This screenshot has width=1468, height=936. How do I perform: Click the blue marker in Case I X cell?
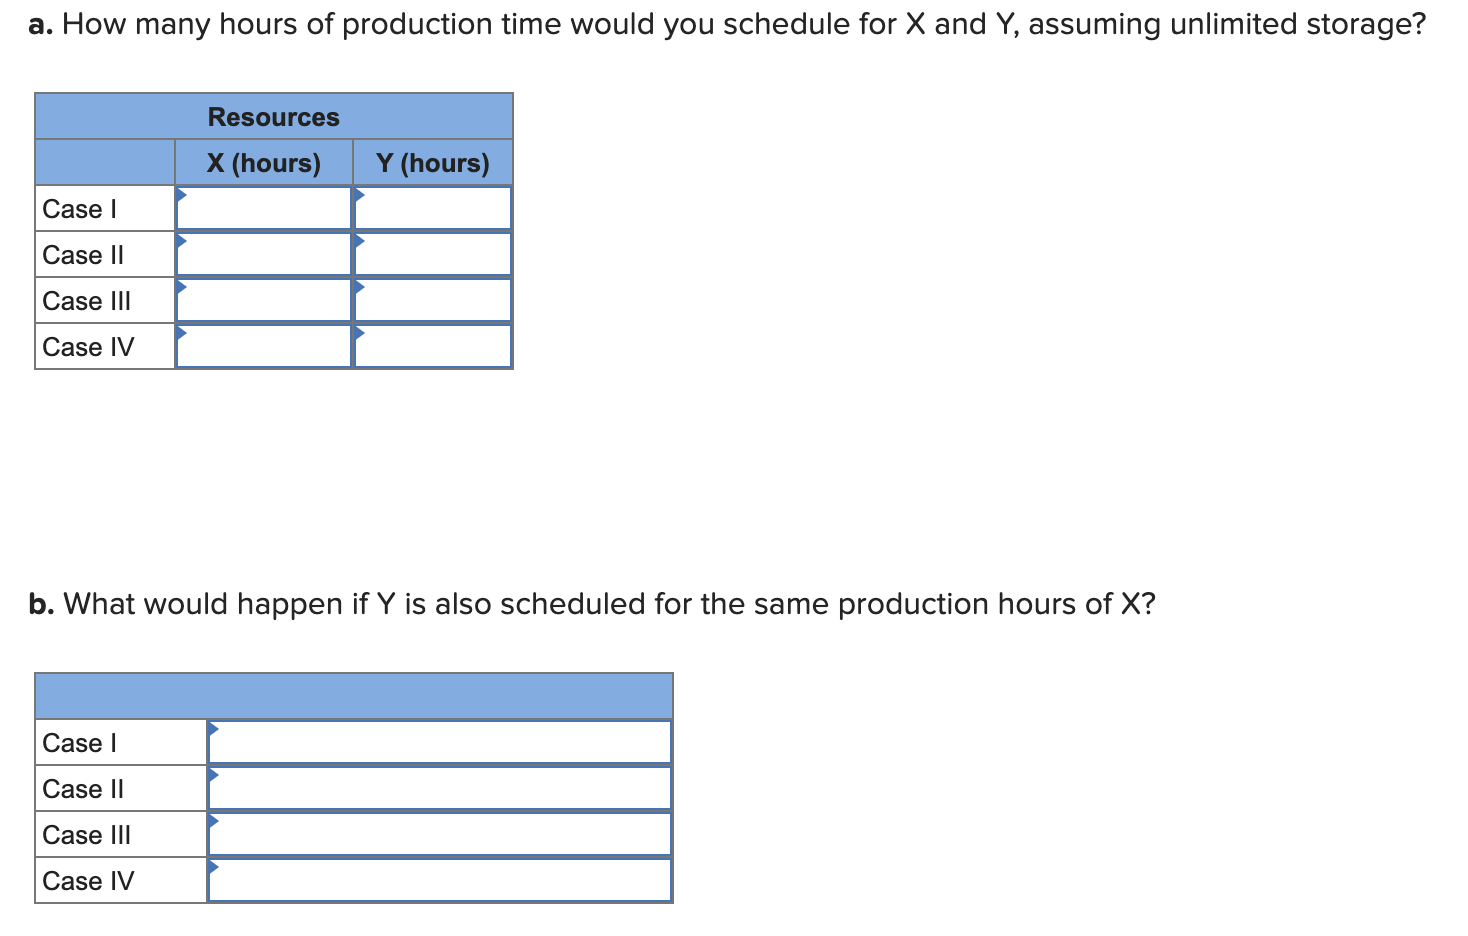(182, 196)
